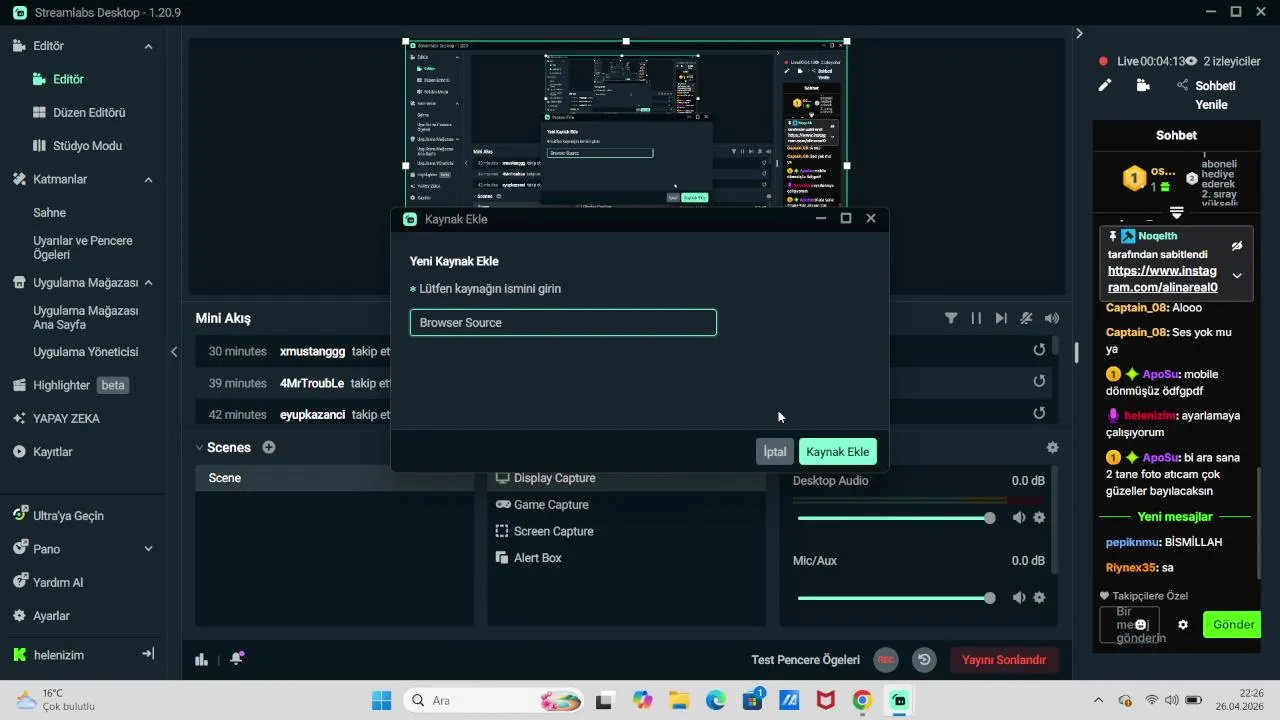This screenshot has width=1280, height=720.
Task: Open the performance stats bar chart icon
Action: tap(201, 659)
